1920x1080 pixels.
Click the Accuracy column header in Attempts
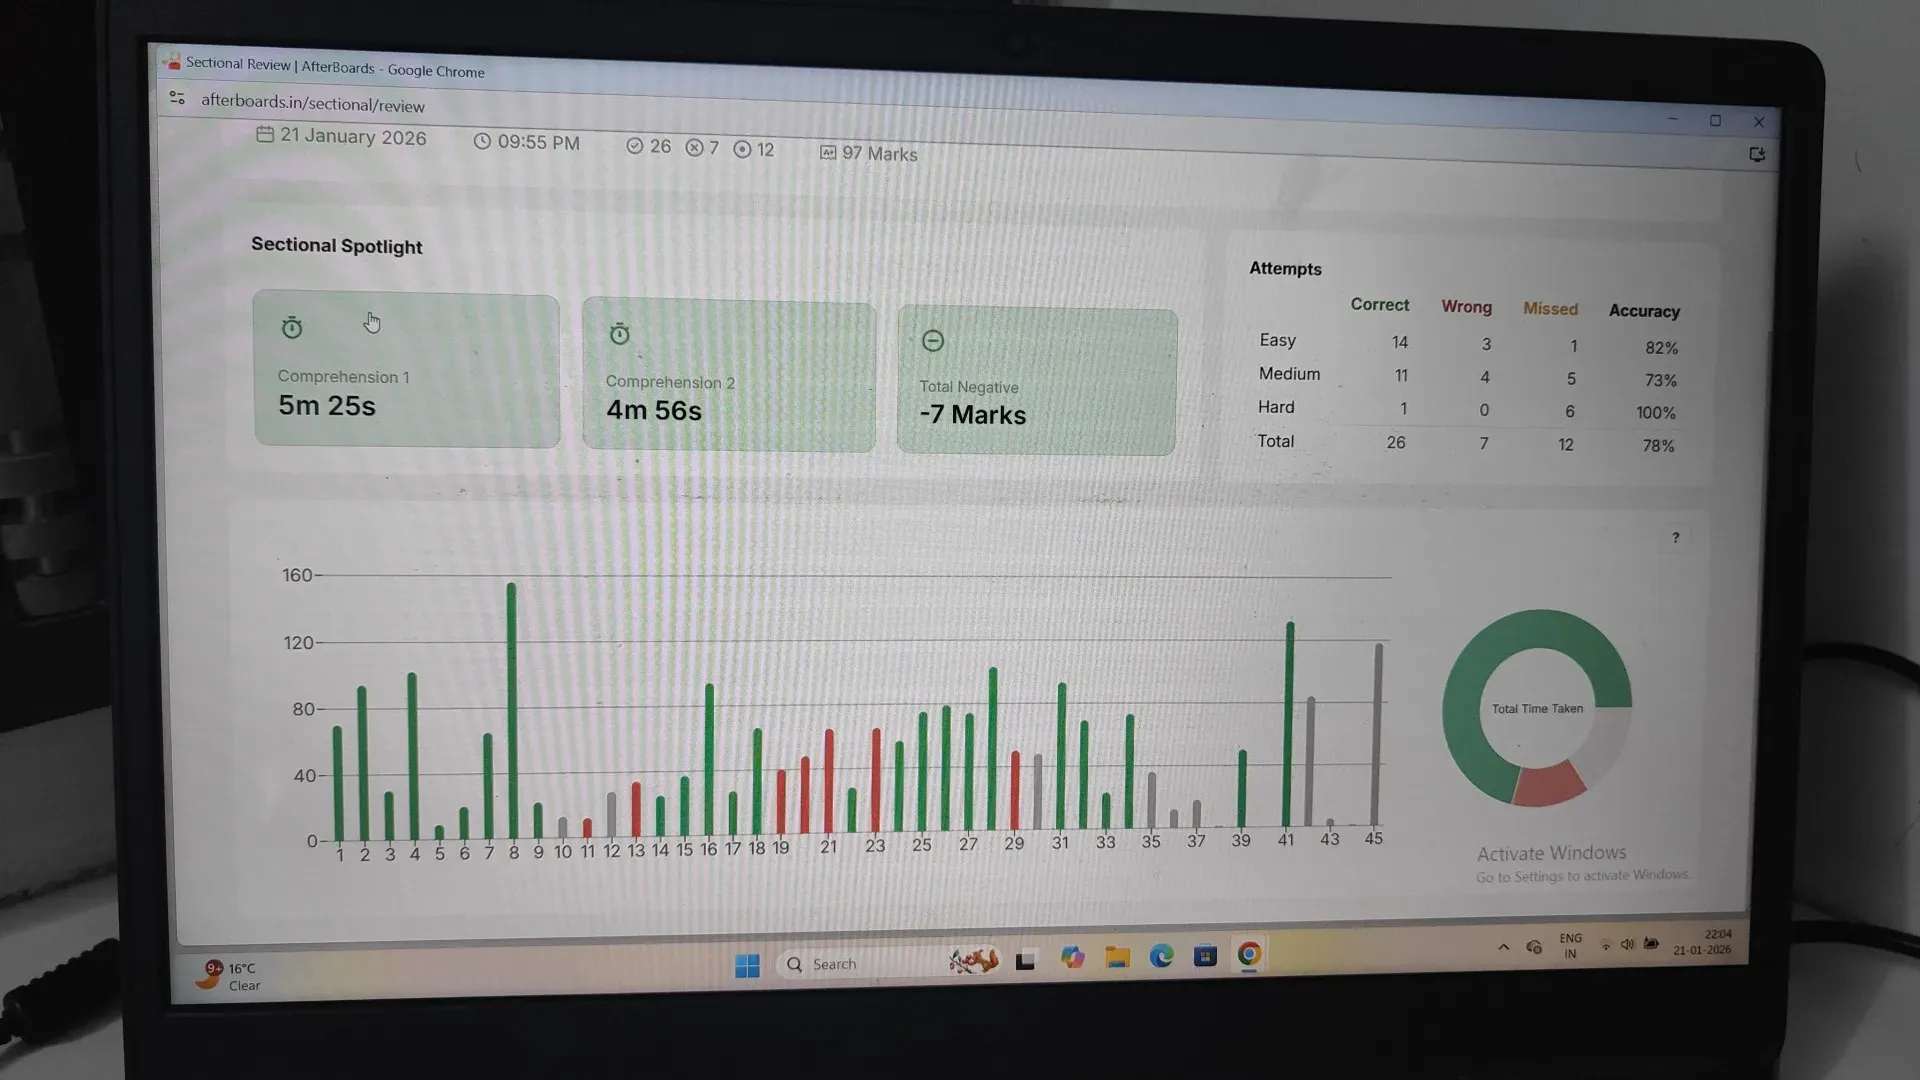coord(1644,311)
